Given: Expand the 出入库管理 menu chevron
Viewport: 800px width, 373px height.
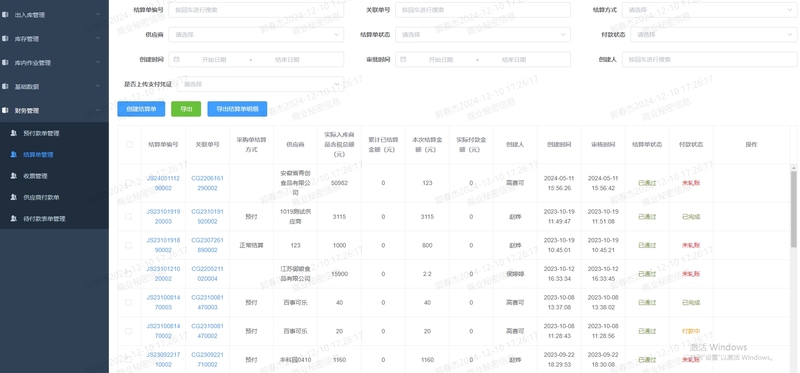Looking at the screenshot, I should (97, 15).
